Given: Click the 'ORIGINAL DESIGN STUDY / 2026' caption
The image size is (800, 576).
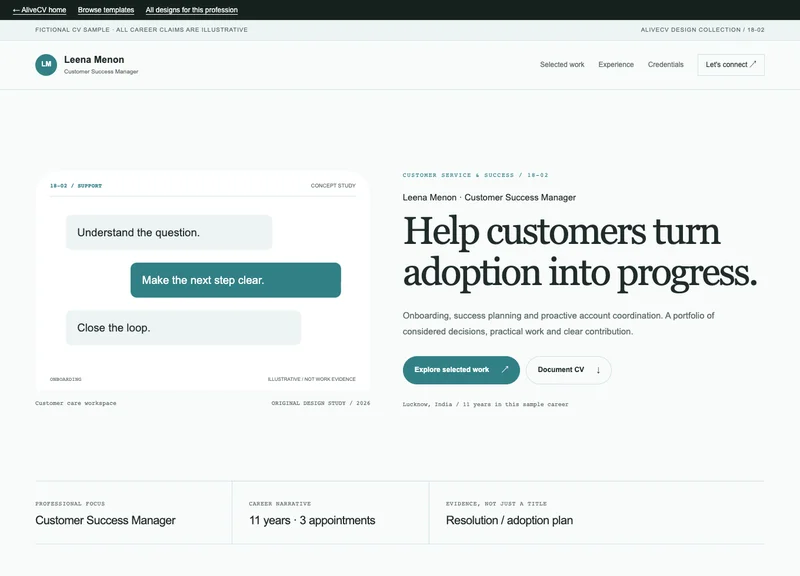Looking at the screenshot, I should [x=320, y=403].
